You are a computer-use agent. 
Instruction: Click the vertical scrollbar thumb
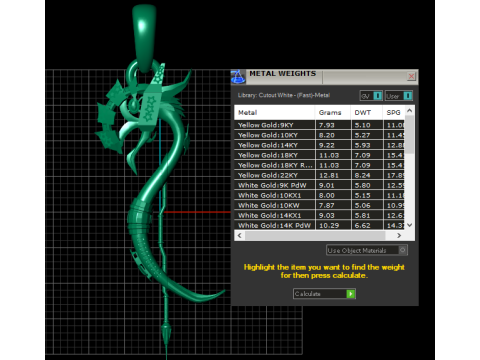[x=410, y=134]
